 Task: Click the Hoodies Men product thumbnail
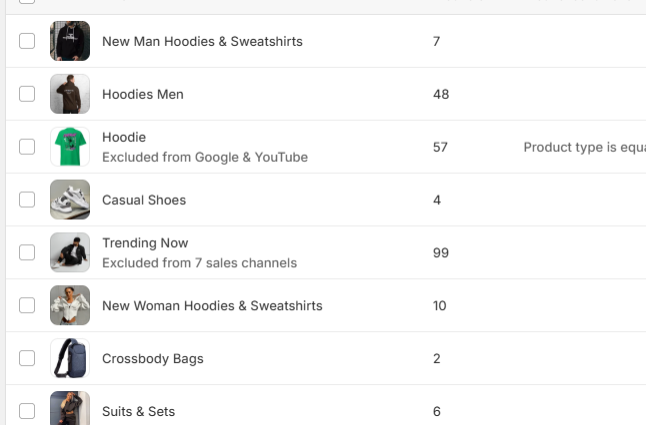click(x=70, y=94)
